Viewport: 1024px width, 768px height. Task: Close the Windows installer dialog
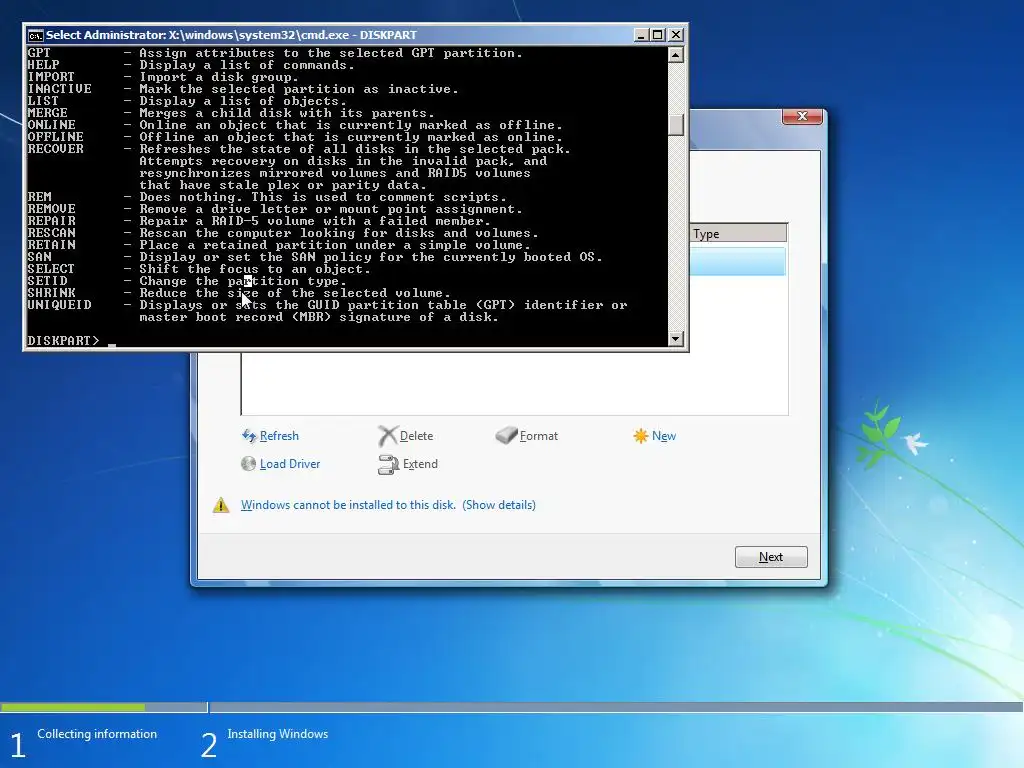[803, 116]
